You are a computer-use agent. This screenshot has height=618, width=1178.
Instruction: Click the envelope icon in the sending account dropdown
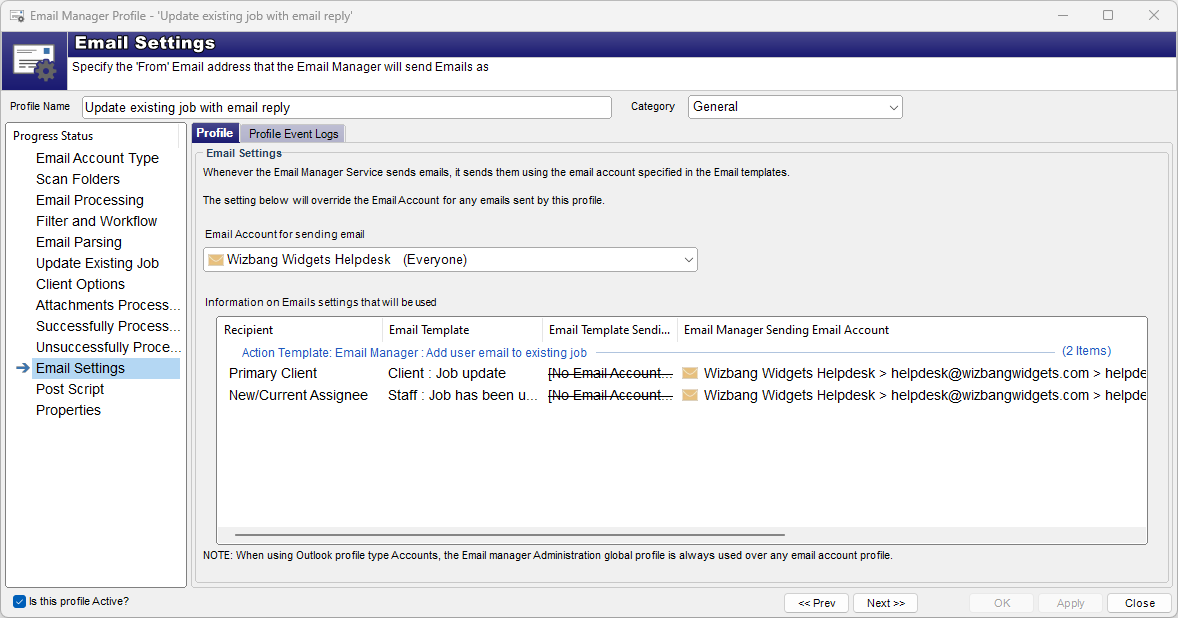(216, 260)
